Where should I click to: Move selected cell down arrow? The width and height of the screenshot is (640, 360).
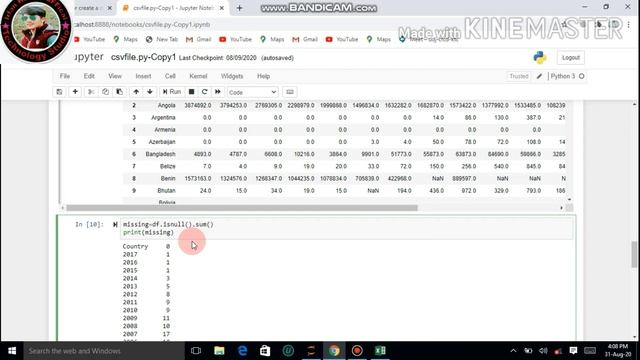[x=150, y=92]
